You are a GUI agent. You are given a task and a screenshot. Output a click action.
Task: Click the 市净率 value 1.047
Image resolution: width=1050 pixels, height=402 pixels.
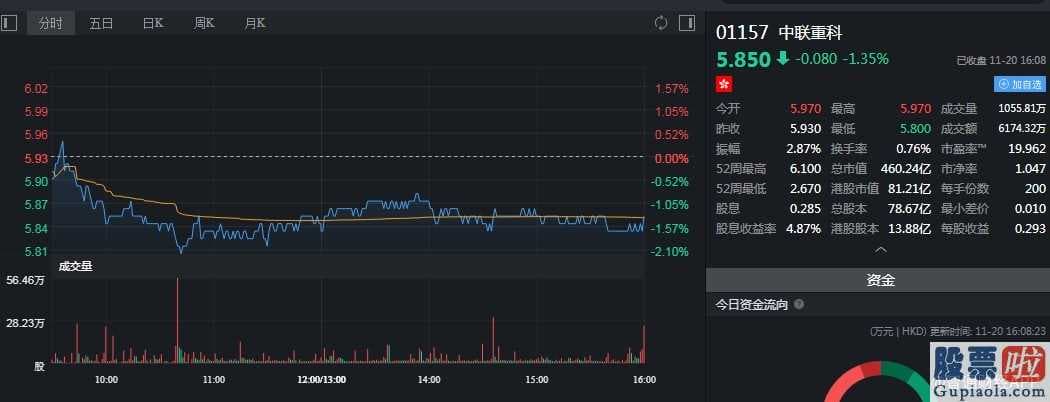click(x=1031, y=169)
